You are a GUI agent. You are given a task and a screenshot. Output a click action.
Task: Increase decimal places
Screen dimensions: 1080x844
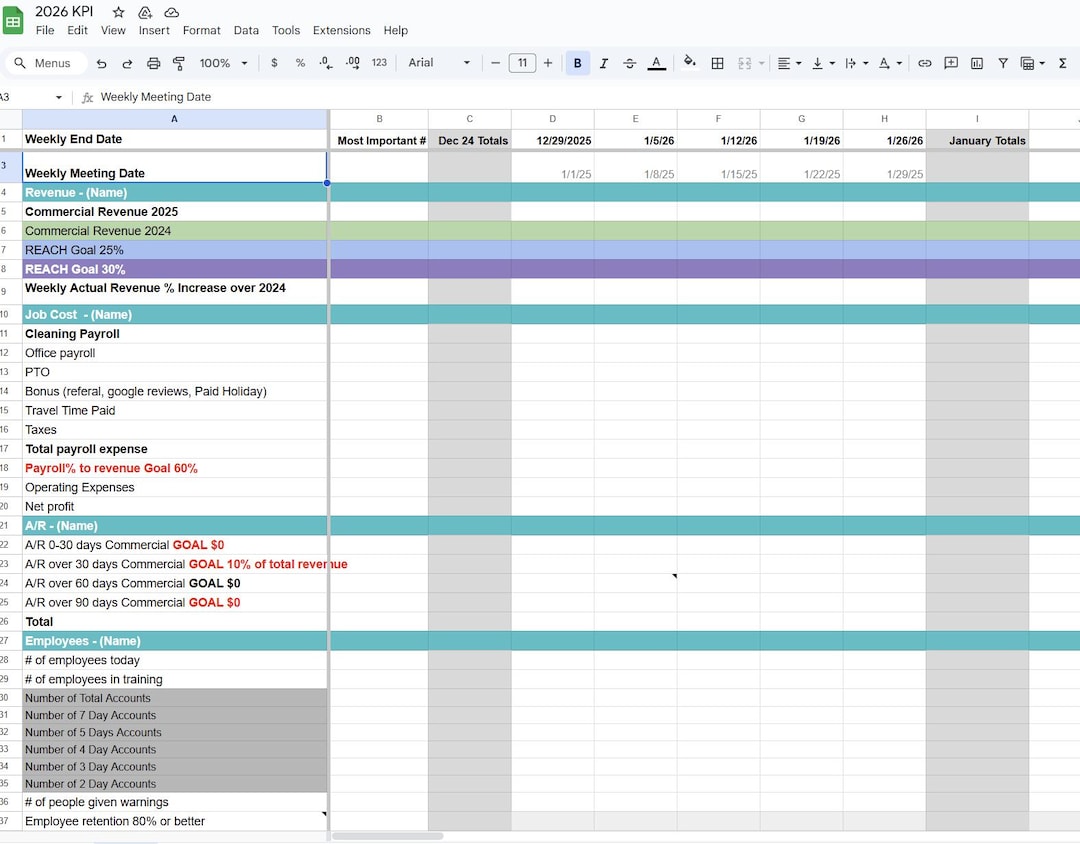(x=353, y=63)
